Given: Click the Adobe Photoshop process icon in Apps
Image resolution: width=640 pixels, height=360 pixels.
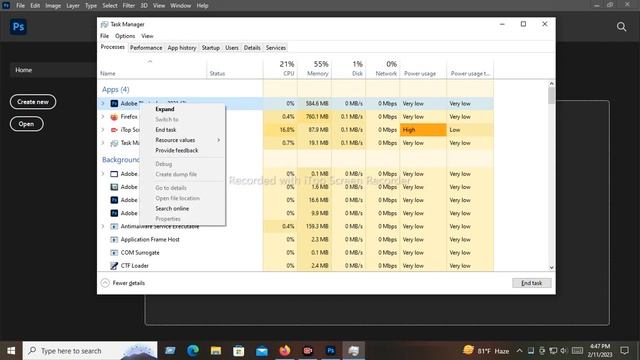Looking at the screenshot, I should point(114,104).
